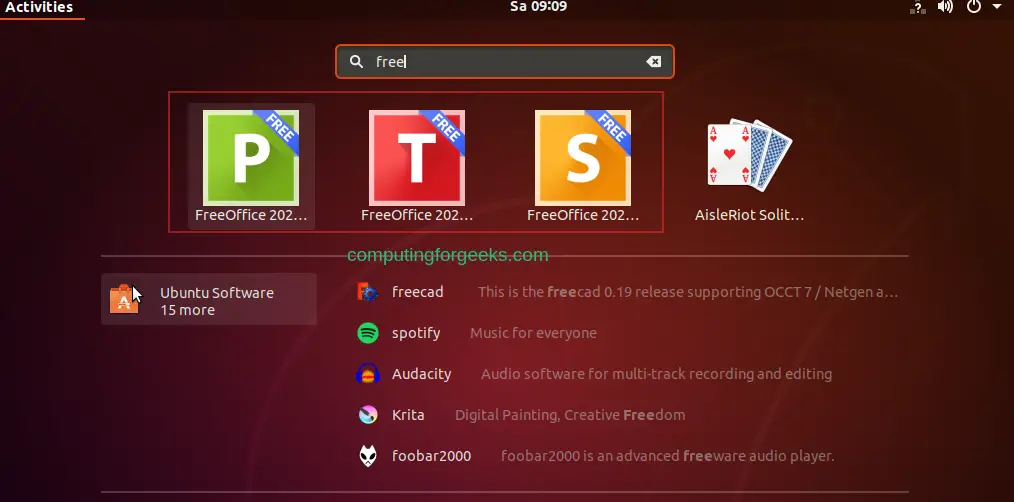The width and height of the screenshot is (1014, 502).
Task: Launch the AisleRiot Solitaire cards icon
Action: coord(749,155)
